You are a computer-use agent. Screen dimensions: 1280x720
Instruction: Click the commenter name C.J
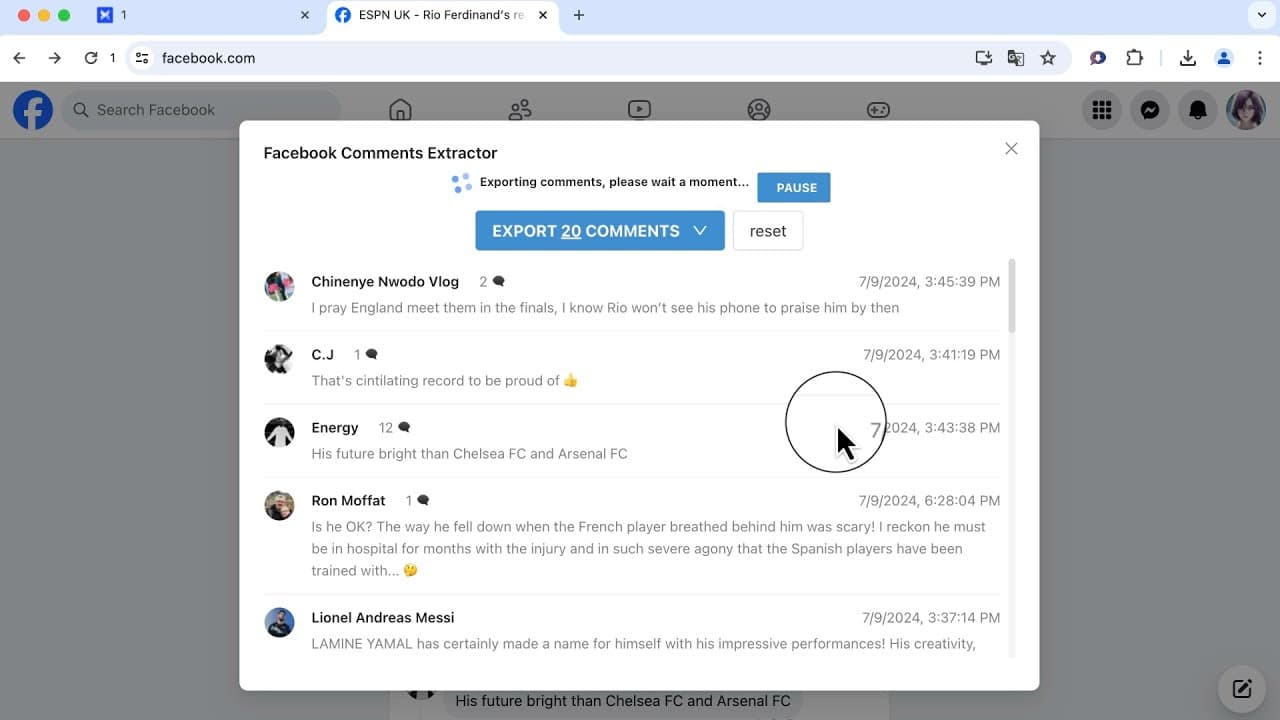tap(323, 355)
